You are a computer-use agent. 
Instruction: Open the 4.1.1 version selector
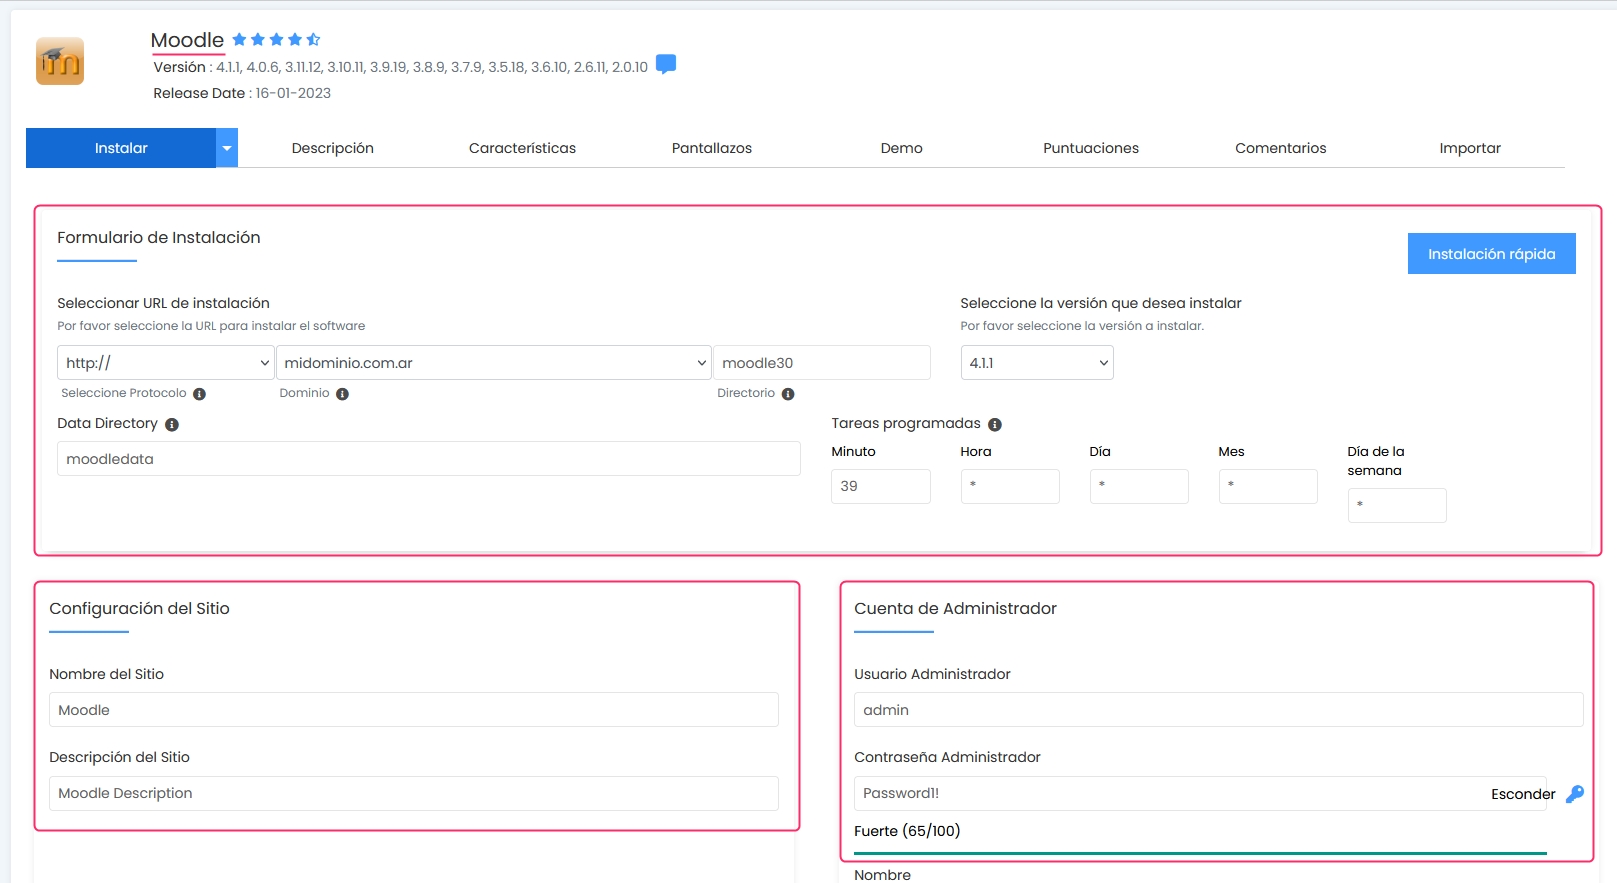tap(1036, 363)
